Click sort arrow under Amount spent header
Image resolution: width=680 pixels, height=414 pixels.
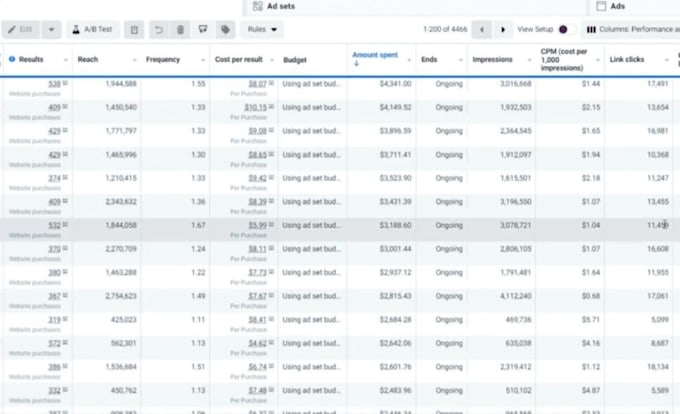[356, 64]
